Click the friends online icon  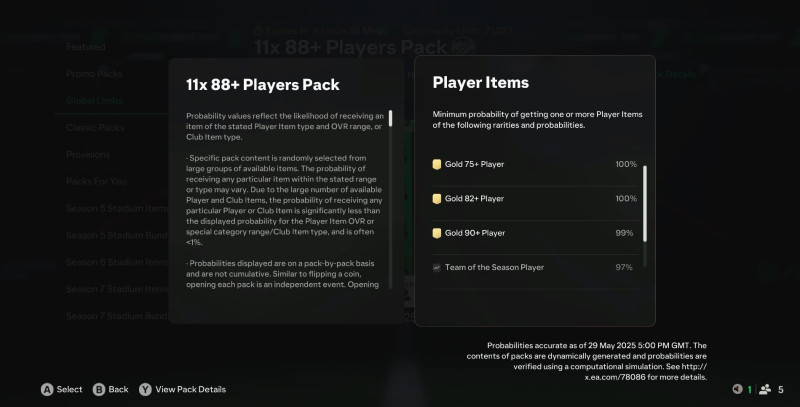pos(765,389)
